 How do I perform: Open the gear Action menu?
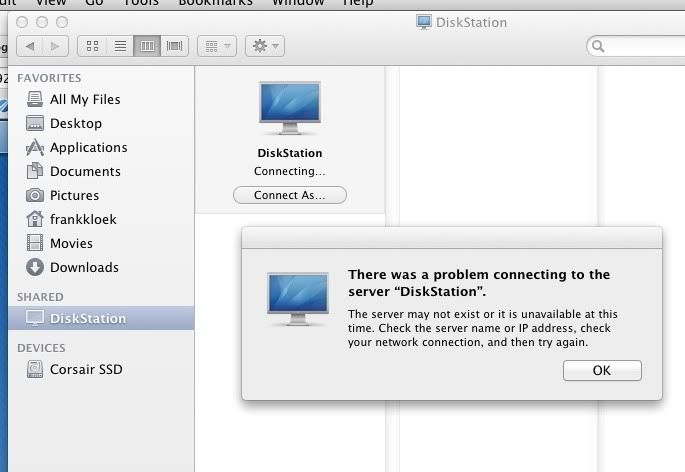tap(265, 46)
